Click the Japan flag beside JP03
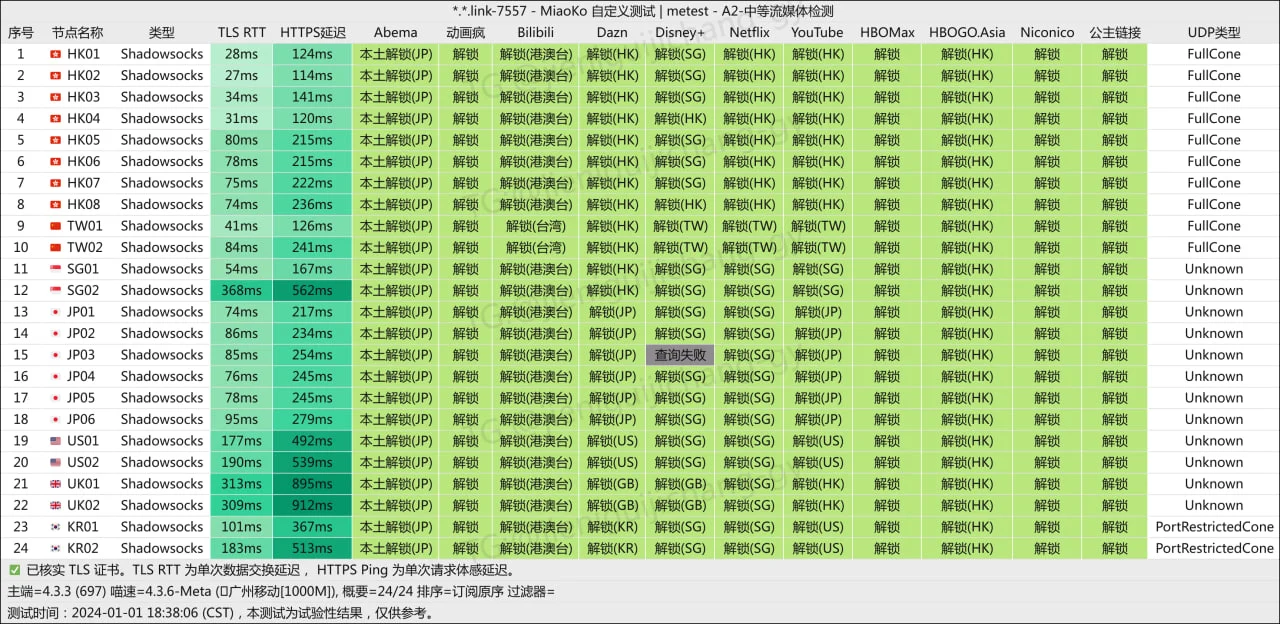Screen dimensions: 1280x624 [x=54, y=355]
